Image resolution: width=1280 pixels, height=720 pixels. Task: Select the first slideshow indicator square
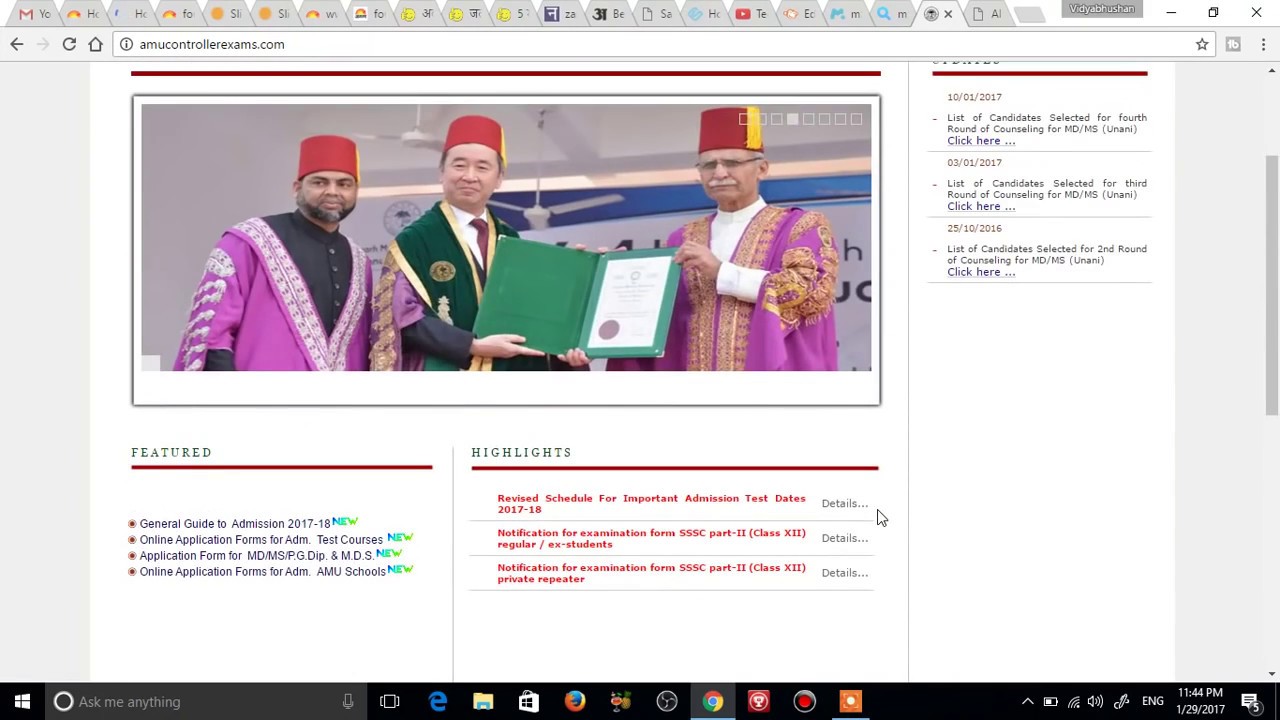745,119
